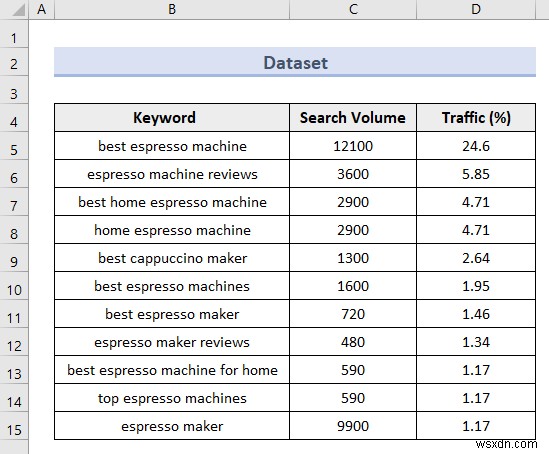The height and width of the screenshot is (454, 549).
Task: Select column D header
Action: [476, 9]
